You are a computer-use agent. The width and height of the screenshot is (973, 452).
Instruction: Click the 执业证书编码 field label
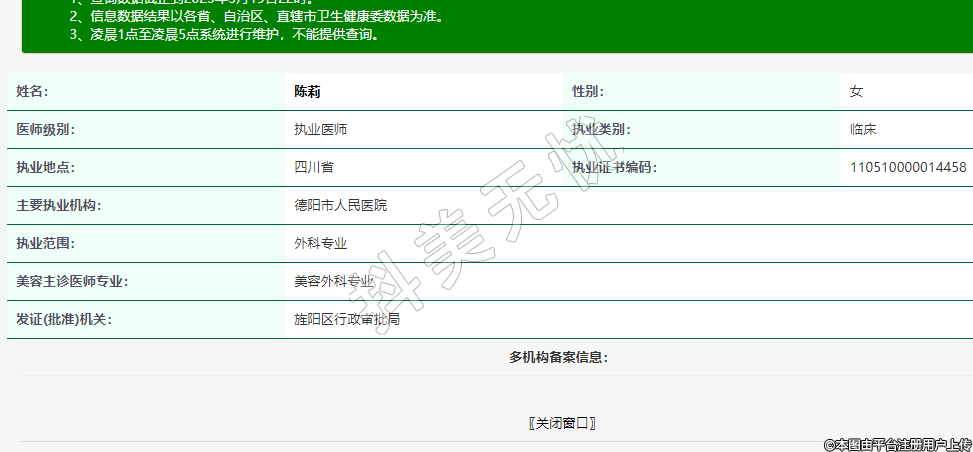click(613, 167)
